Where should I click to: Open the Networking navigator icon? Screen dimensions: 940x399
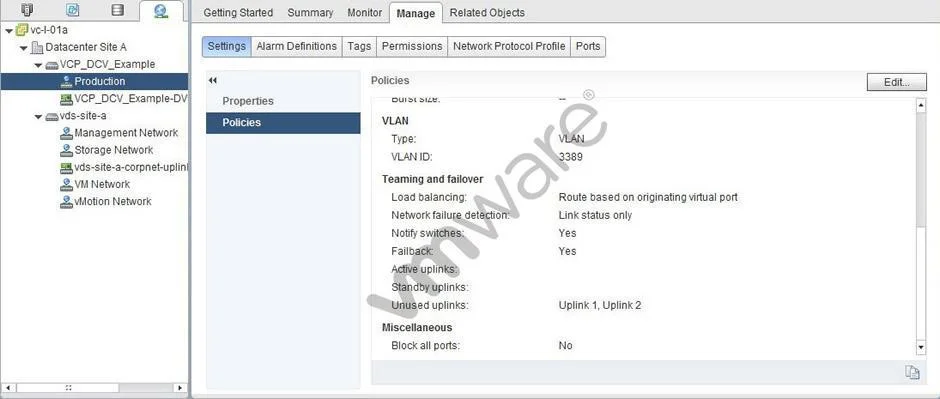161,10
